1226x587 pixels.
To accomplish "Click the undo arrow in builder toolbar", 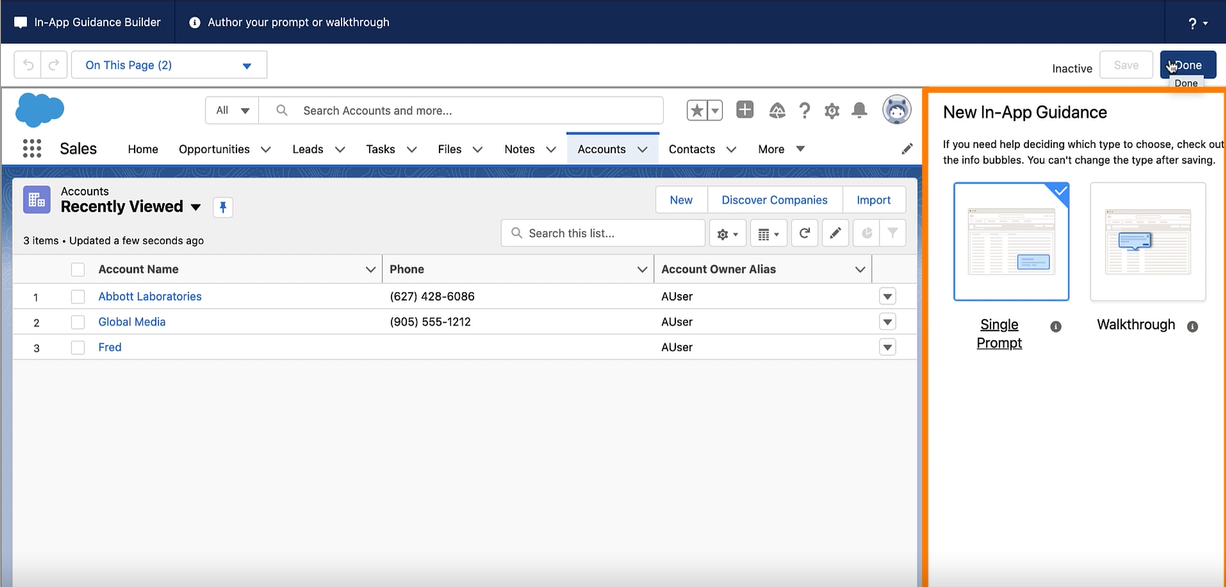I will pos(28,65).
